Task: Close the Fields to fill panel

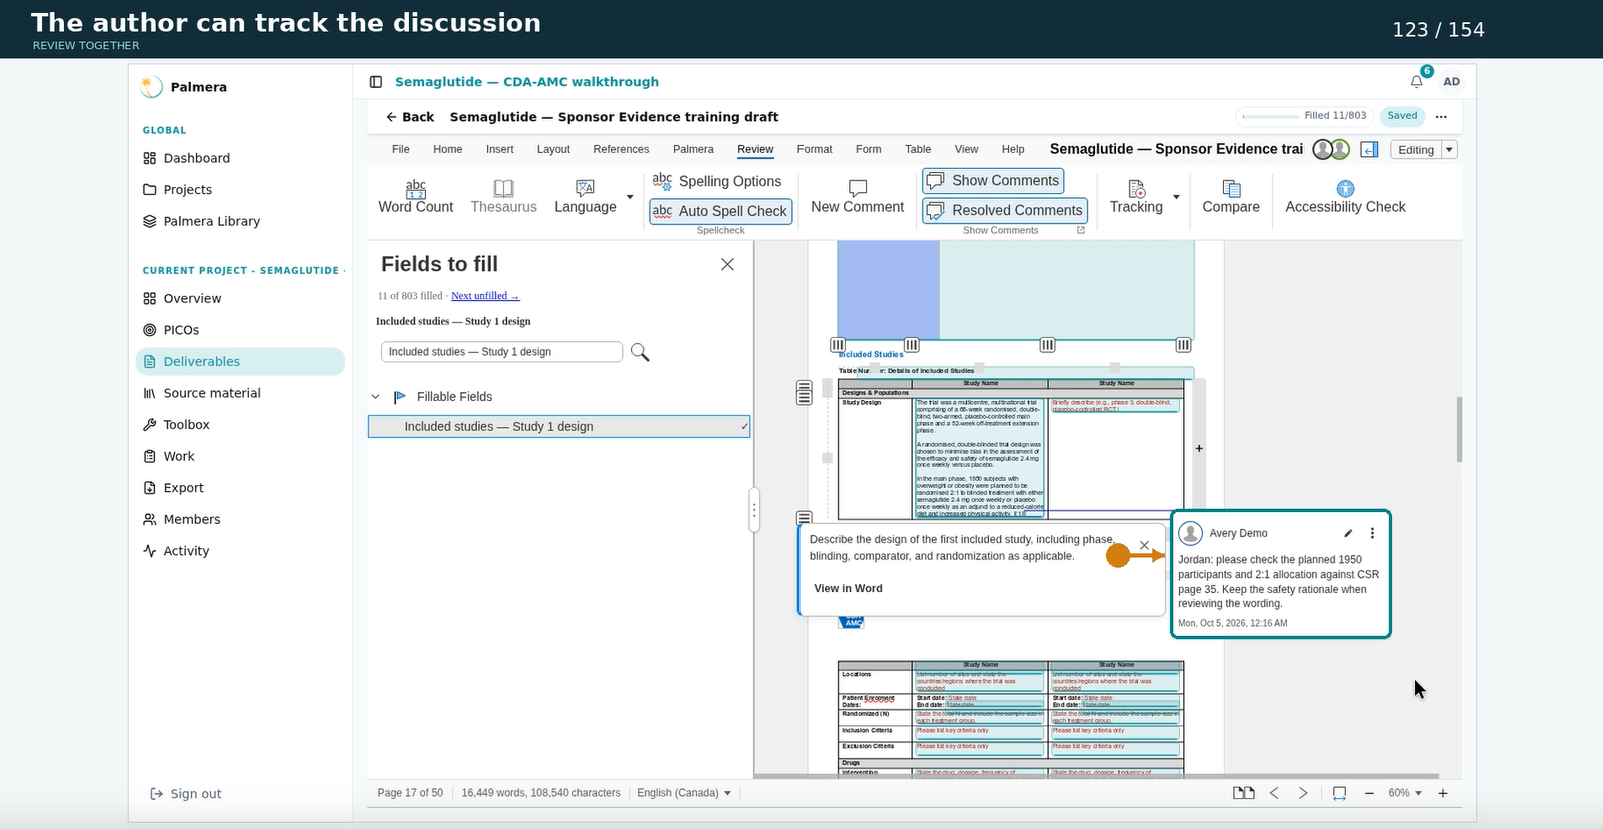Action: click(x=727, y=264)
